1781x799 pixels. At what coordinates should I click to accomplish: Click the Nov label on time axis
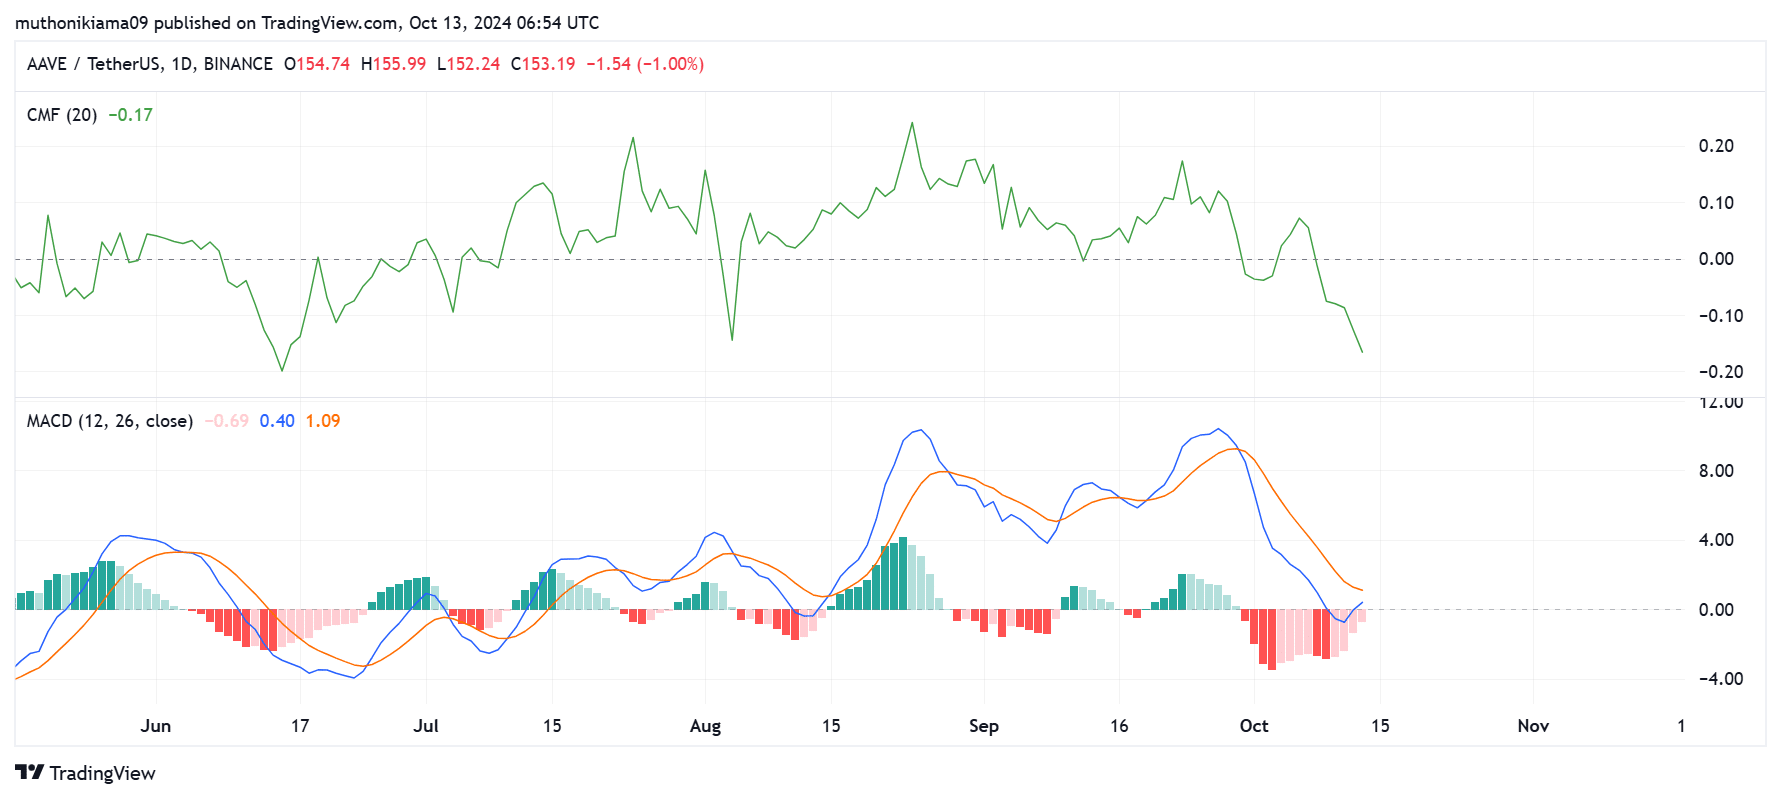(x=1533, y=726)
